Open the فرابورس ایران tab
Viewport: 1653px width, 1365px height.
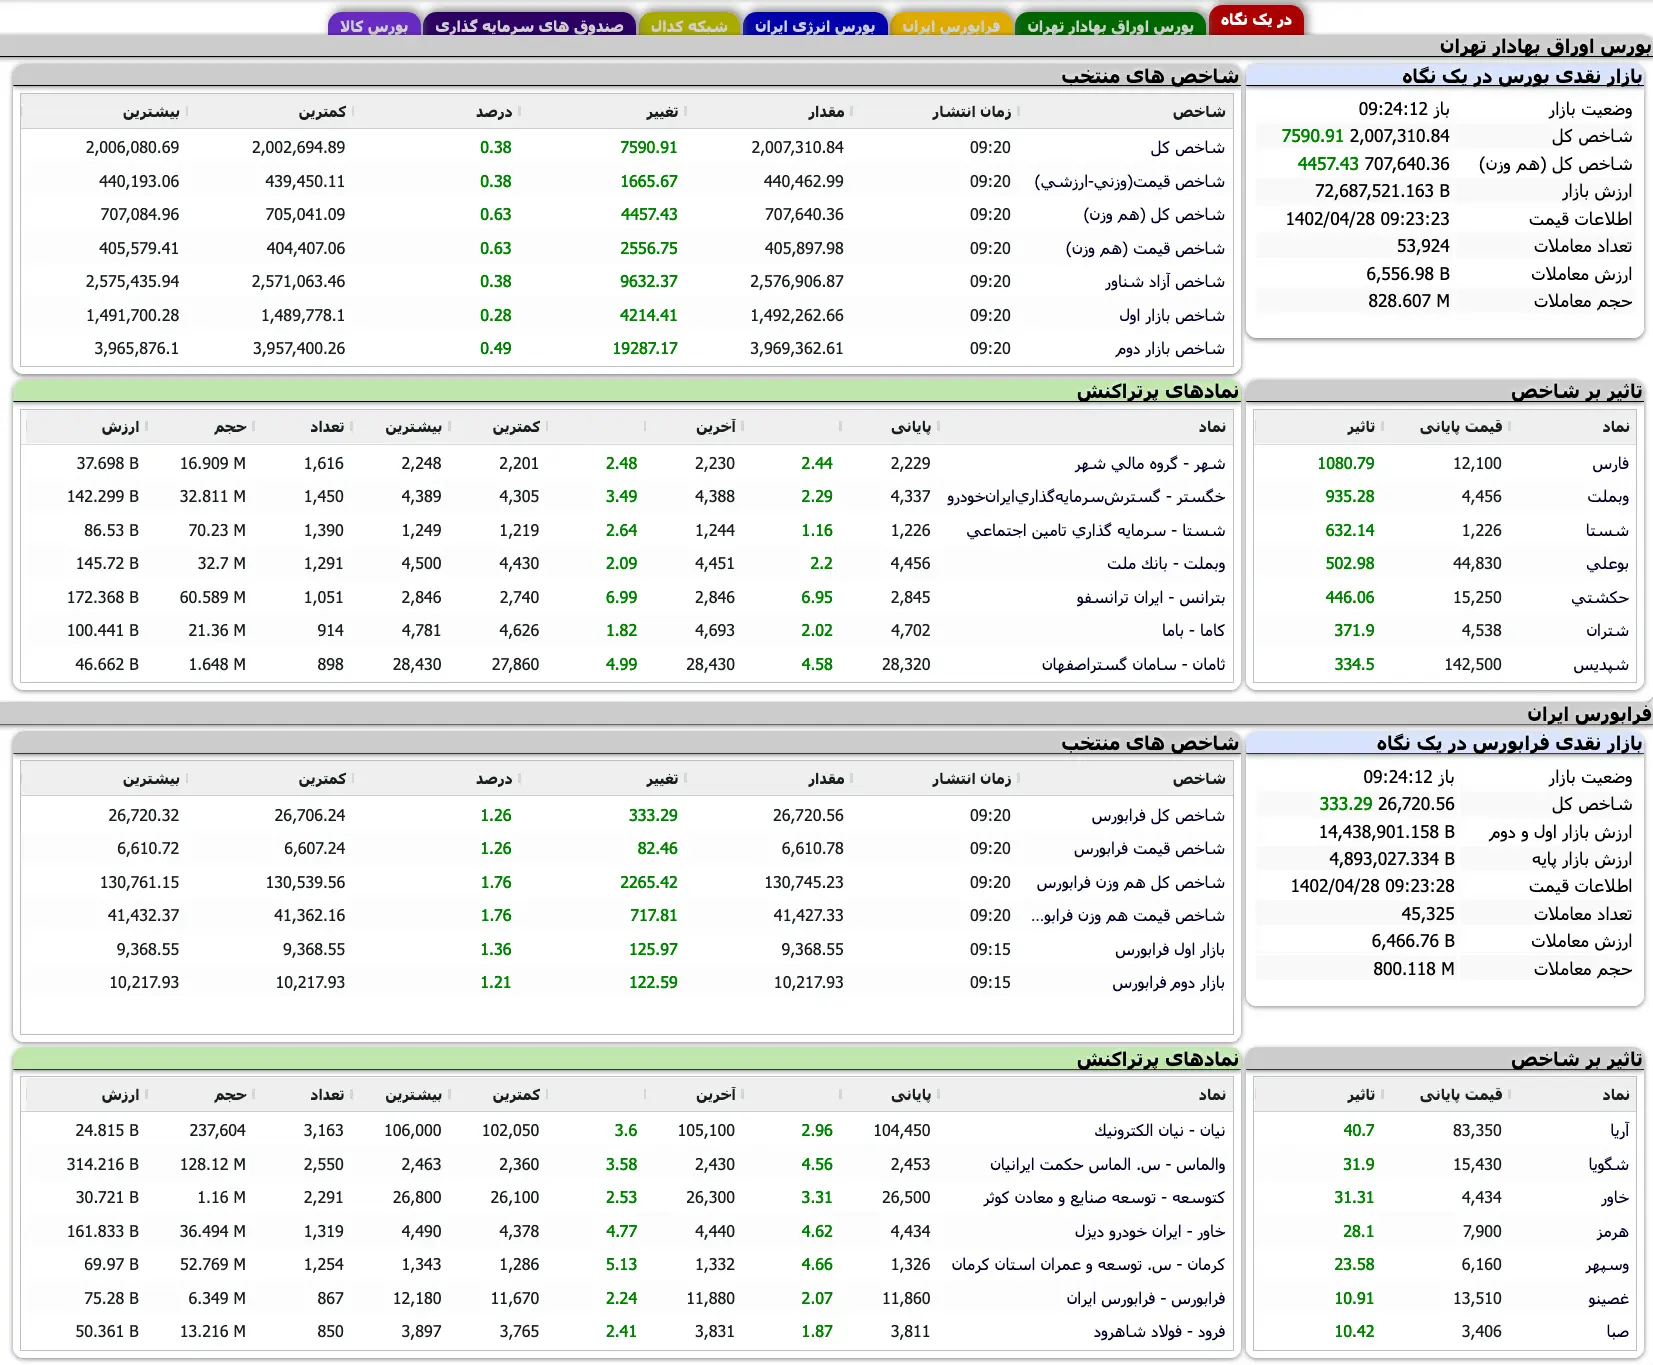tap(951, 25)
